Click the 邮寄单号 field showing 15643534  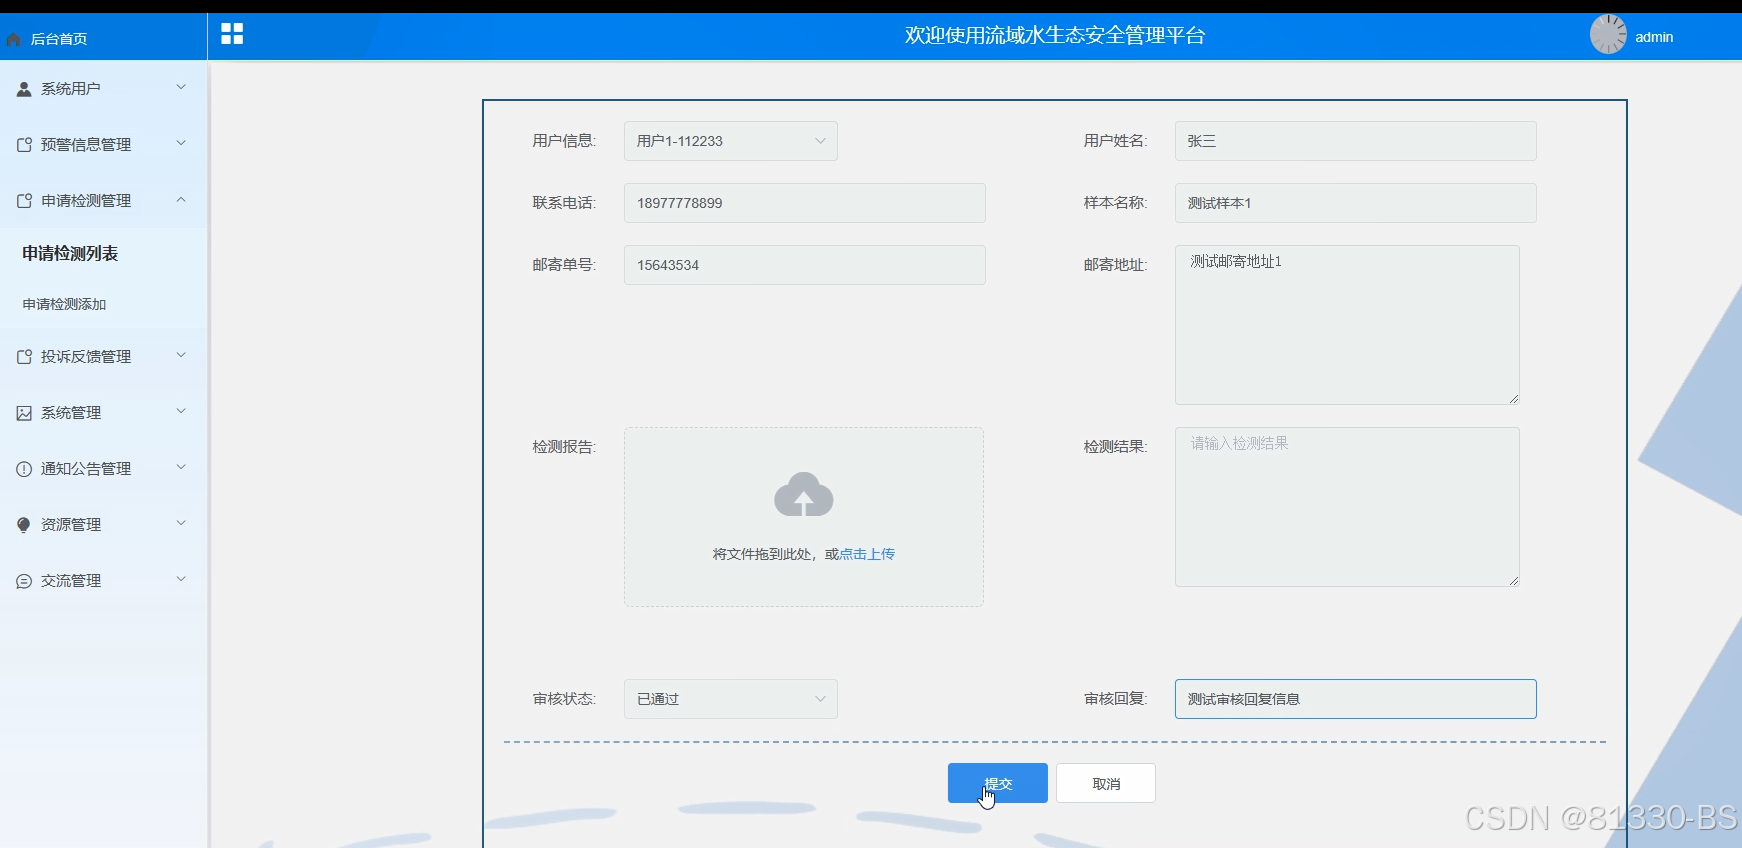point(805,265)
